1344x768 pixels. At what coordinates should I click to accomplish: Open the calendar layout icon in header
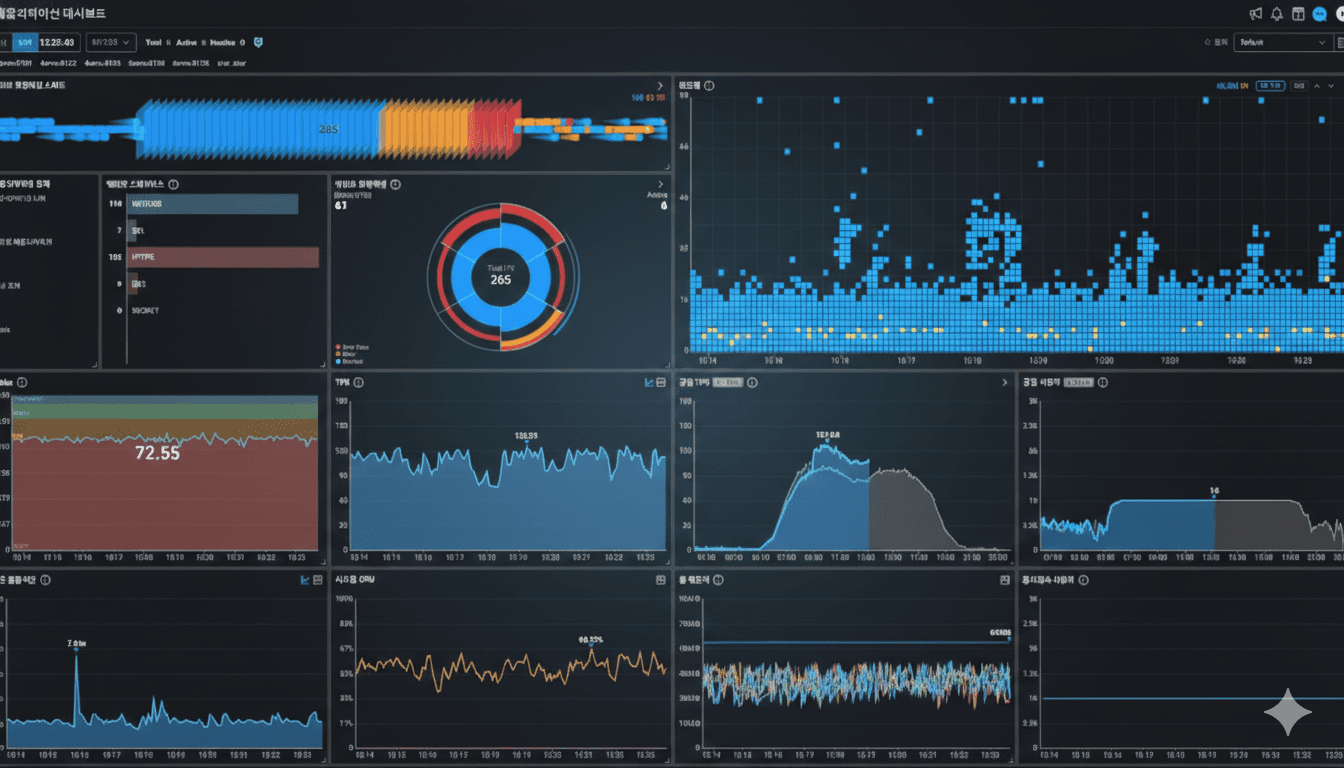[x=1298, y=14]
